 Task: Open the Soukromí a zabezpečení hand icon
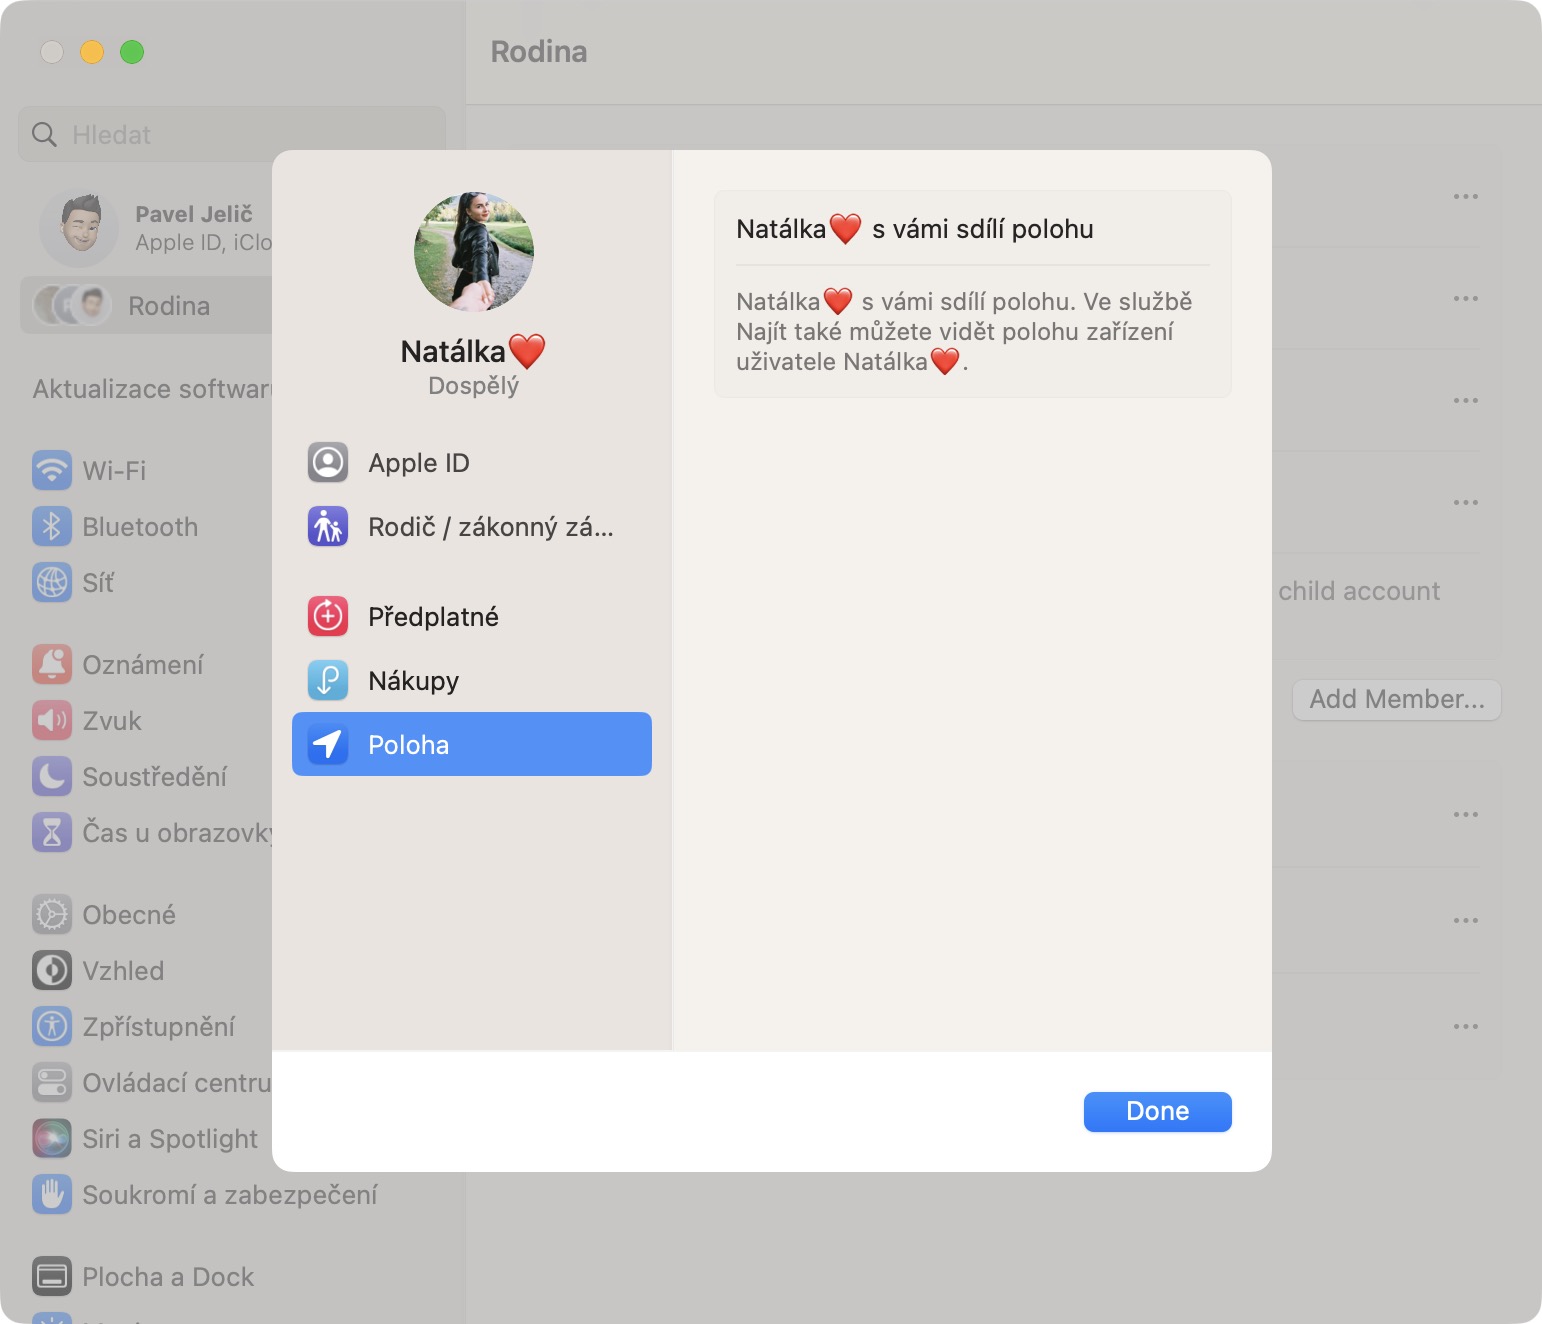52,1194
